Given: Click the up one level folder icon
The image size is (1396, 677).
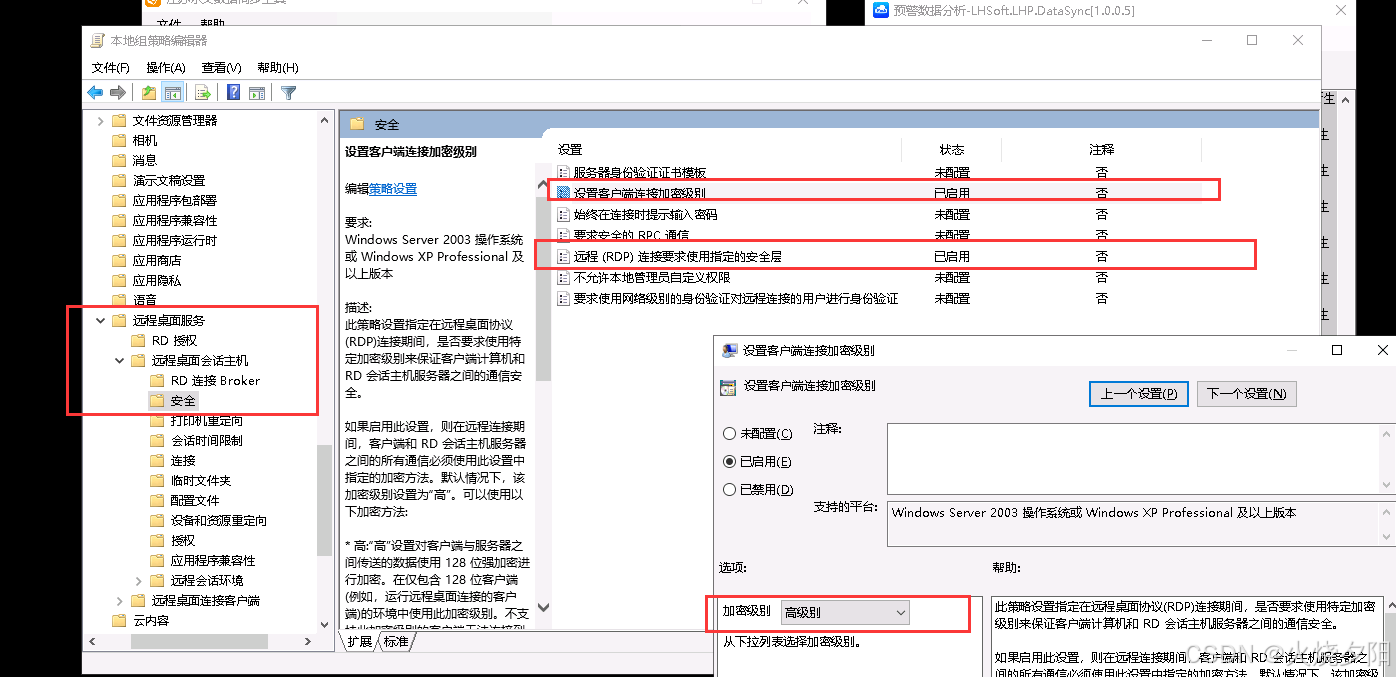Looking at the screenshot, I should 148,92.
